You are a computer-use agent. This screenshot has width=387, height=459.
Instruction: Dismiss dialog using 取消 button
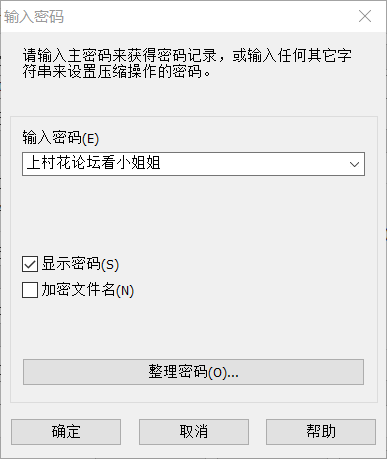194,432
